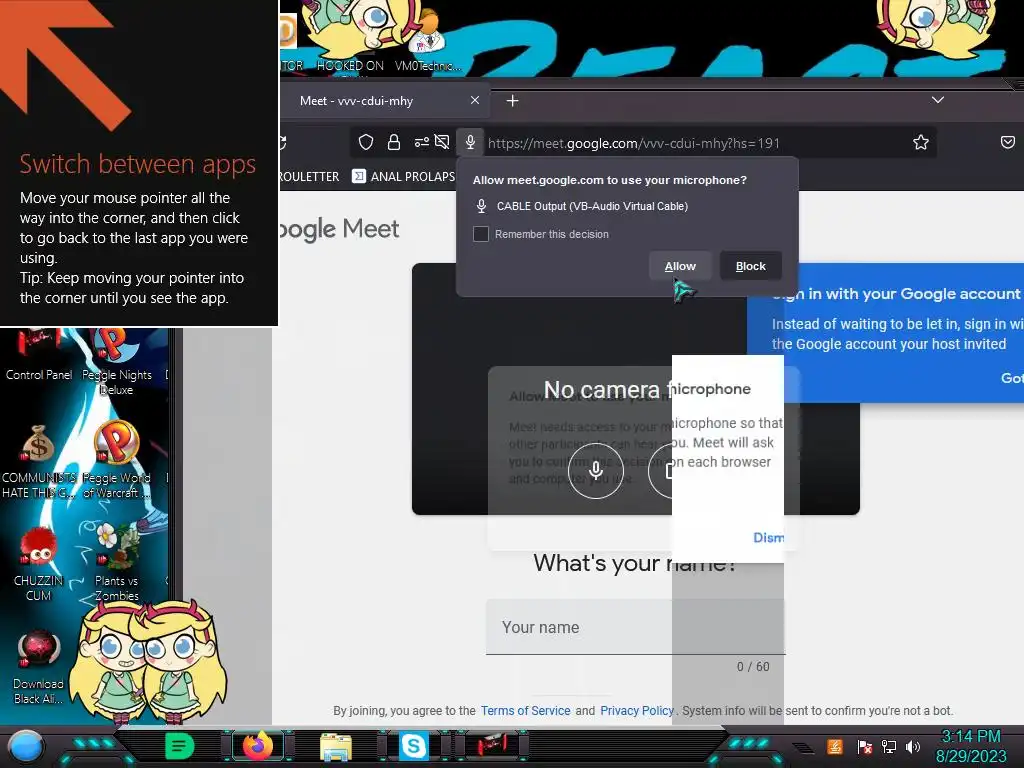1024x768 pixels.
Task: Open Privacy Policy link
Action: tap(637, 711)
